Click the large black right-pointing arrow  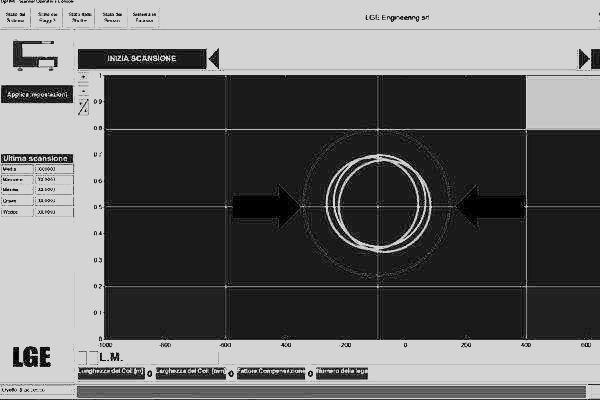[x=265, y=206]
